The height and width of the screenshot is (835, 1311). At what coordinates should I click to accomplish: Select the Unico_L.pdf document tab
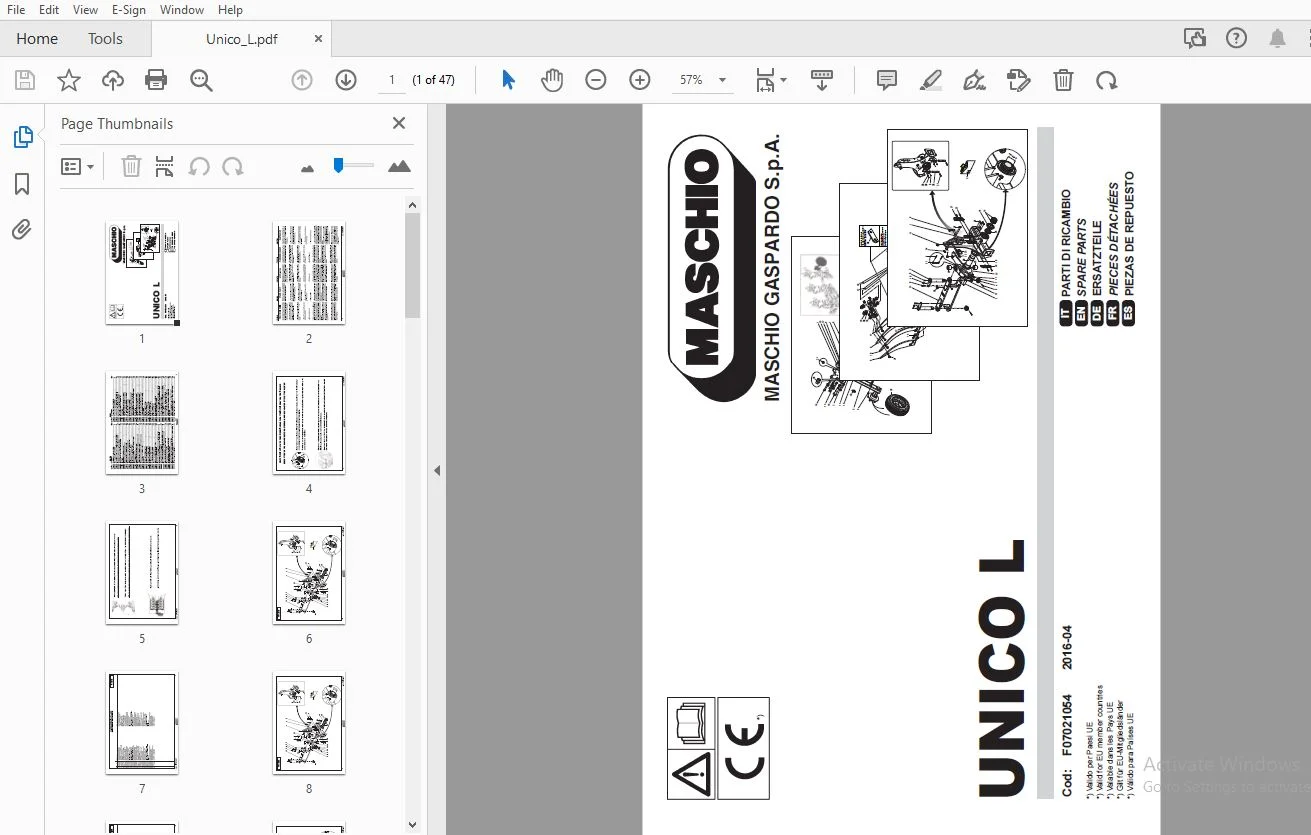[241, 39]
